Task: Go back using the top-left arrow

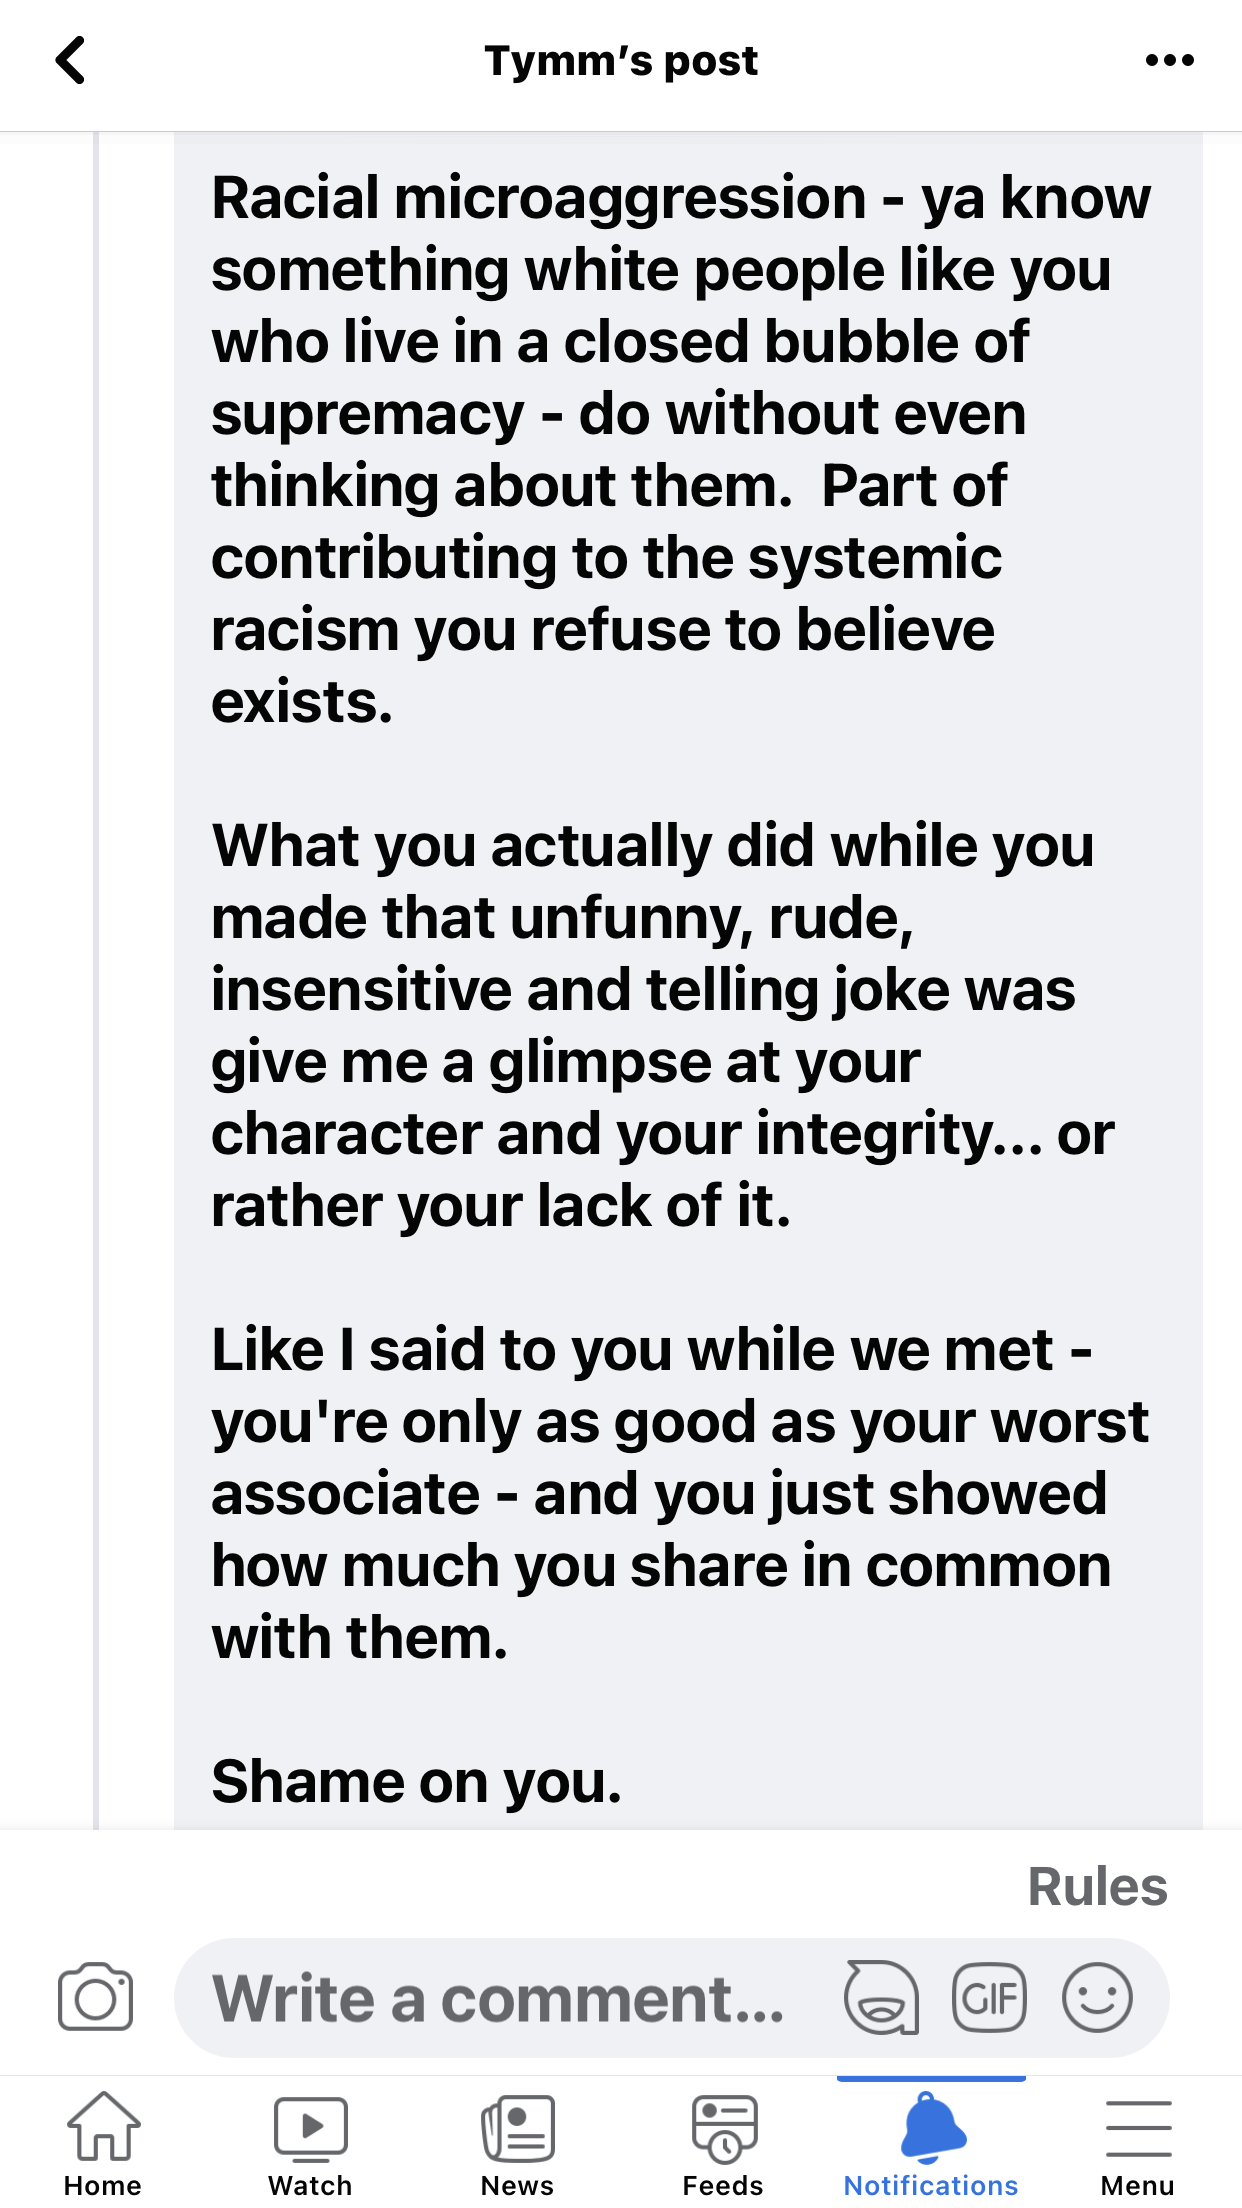Action: [x=70, y=61]
